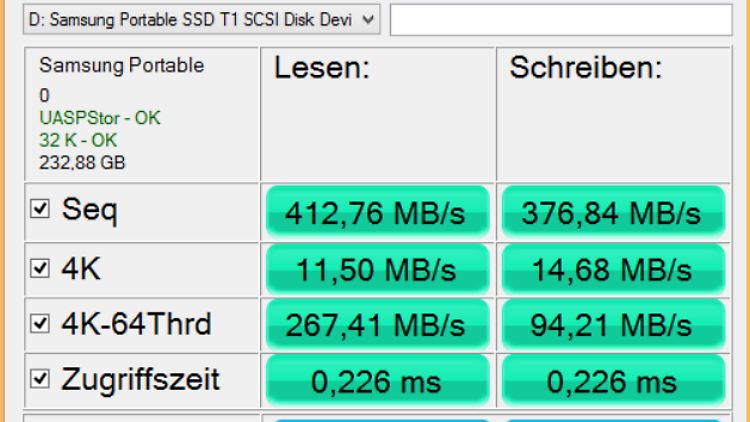Select the 4K read result 11,50 MB/s
The height and width of the screenshot is (422, 750).
click(x=375, y=269)
